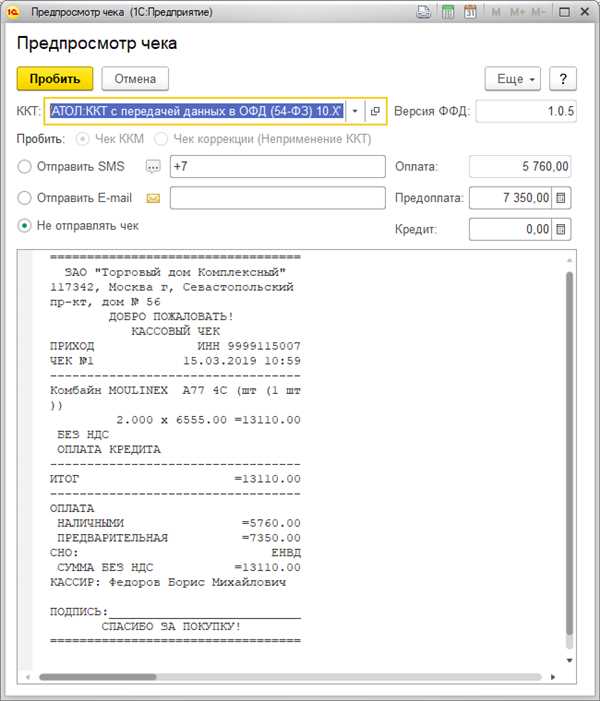Click the receipt line НАЛИЧНЫМИ =5760.00
Image resolution: width=600 pixels, height=701 pixels.
click(179, 523)
